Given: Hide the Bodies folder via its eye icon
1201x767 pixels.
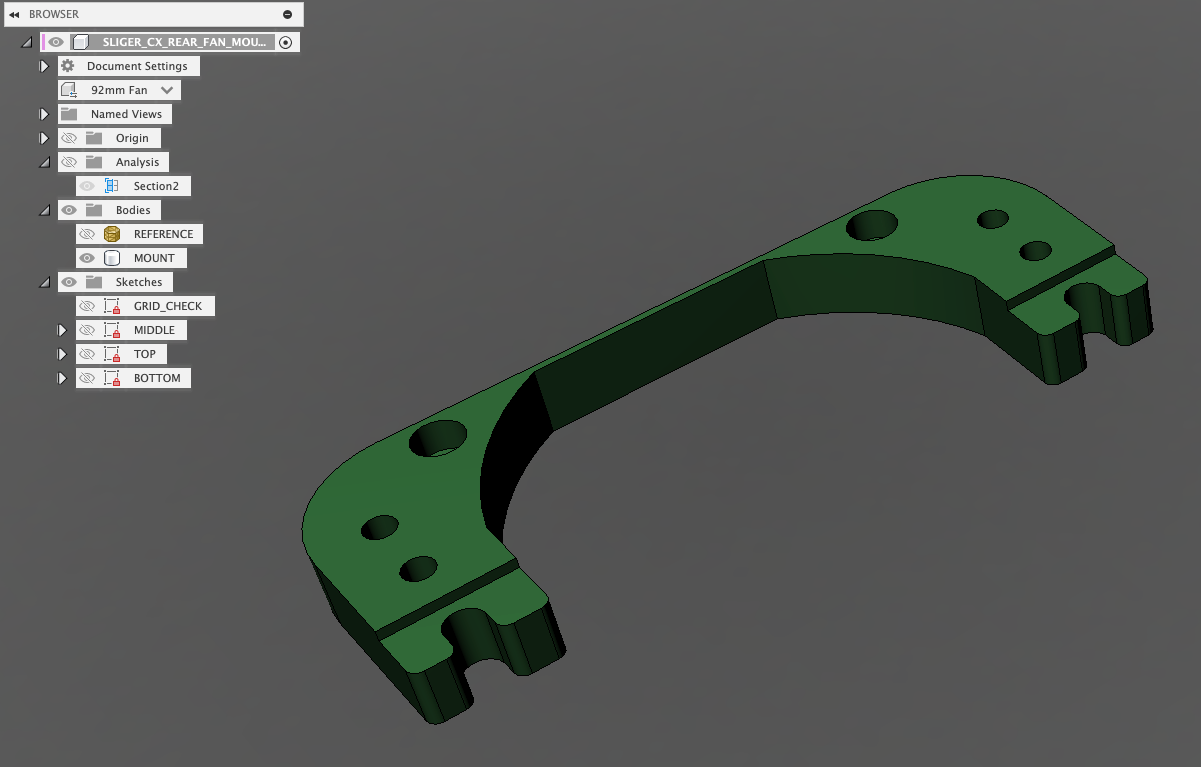Looking at the screenshot, I should coord(69,210).
